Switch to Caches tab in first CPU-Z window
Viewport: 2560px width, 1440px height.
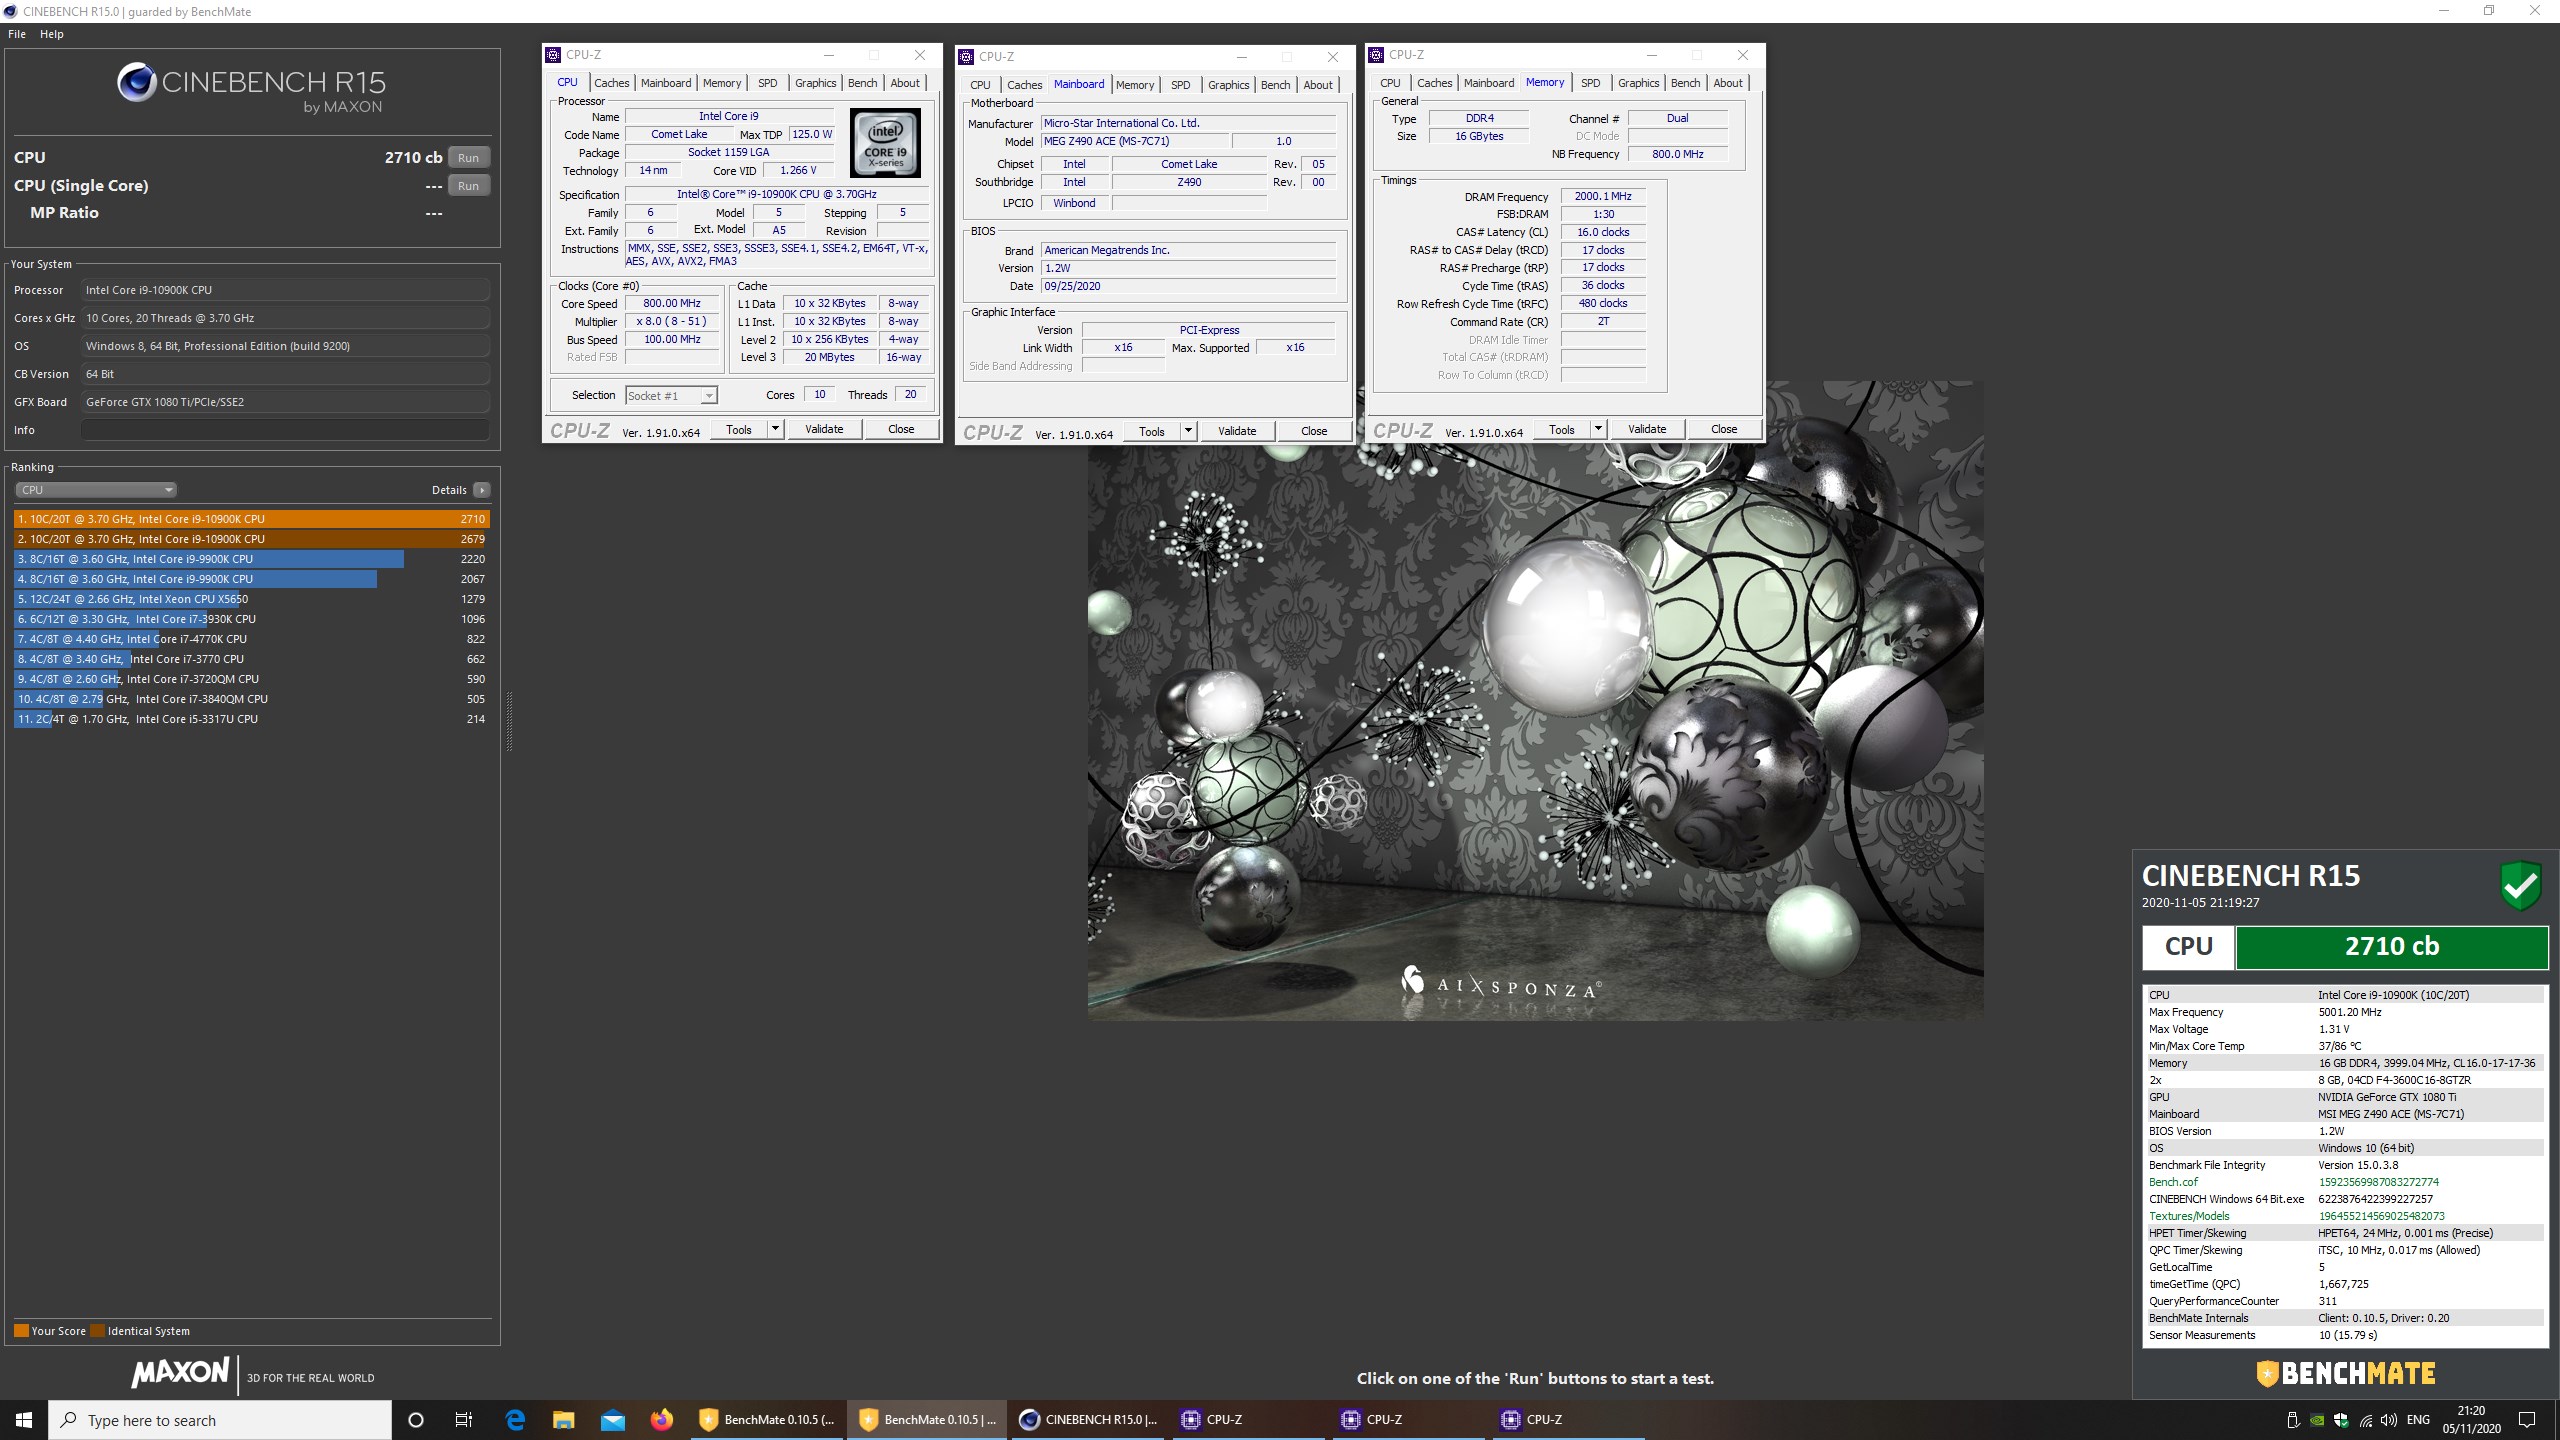[611, 83]
